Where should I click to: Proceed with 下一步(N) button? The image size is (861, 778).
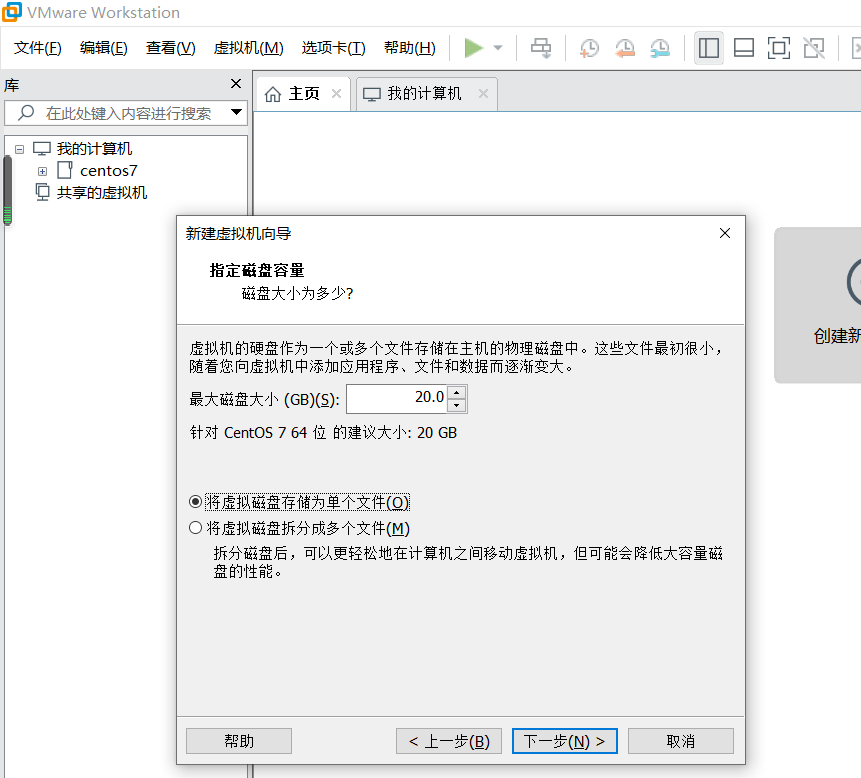coord(564,741)
